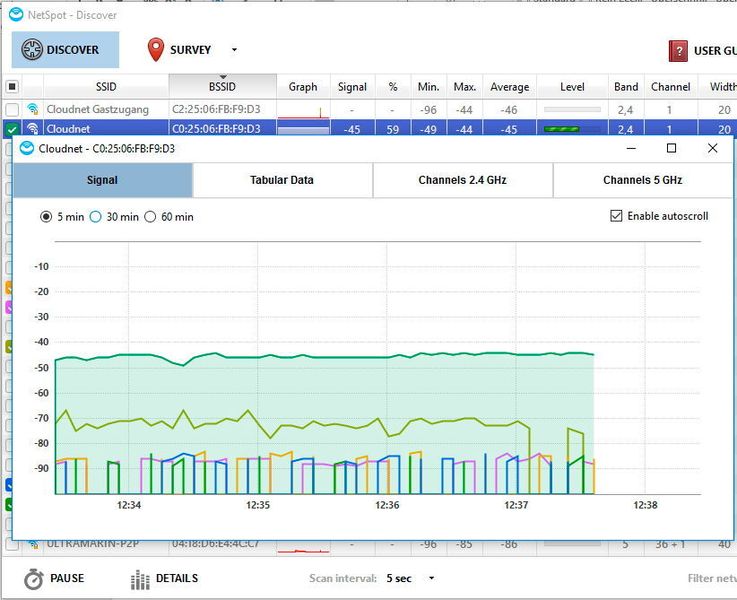Expand the Scan interval dropdown
This screenshot has height=600, width=737.
[x=432, y=578]
